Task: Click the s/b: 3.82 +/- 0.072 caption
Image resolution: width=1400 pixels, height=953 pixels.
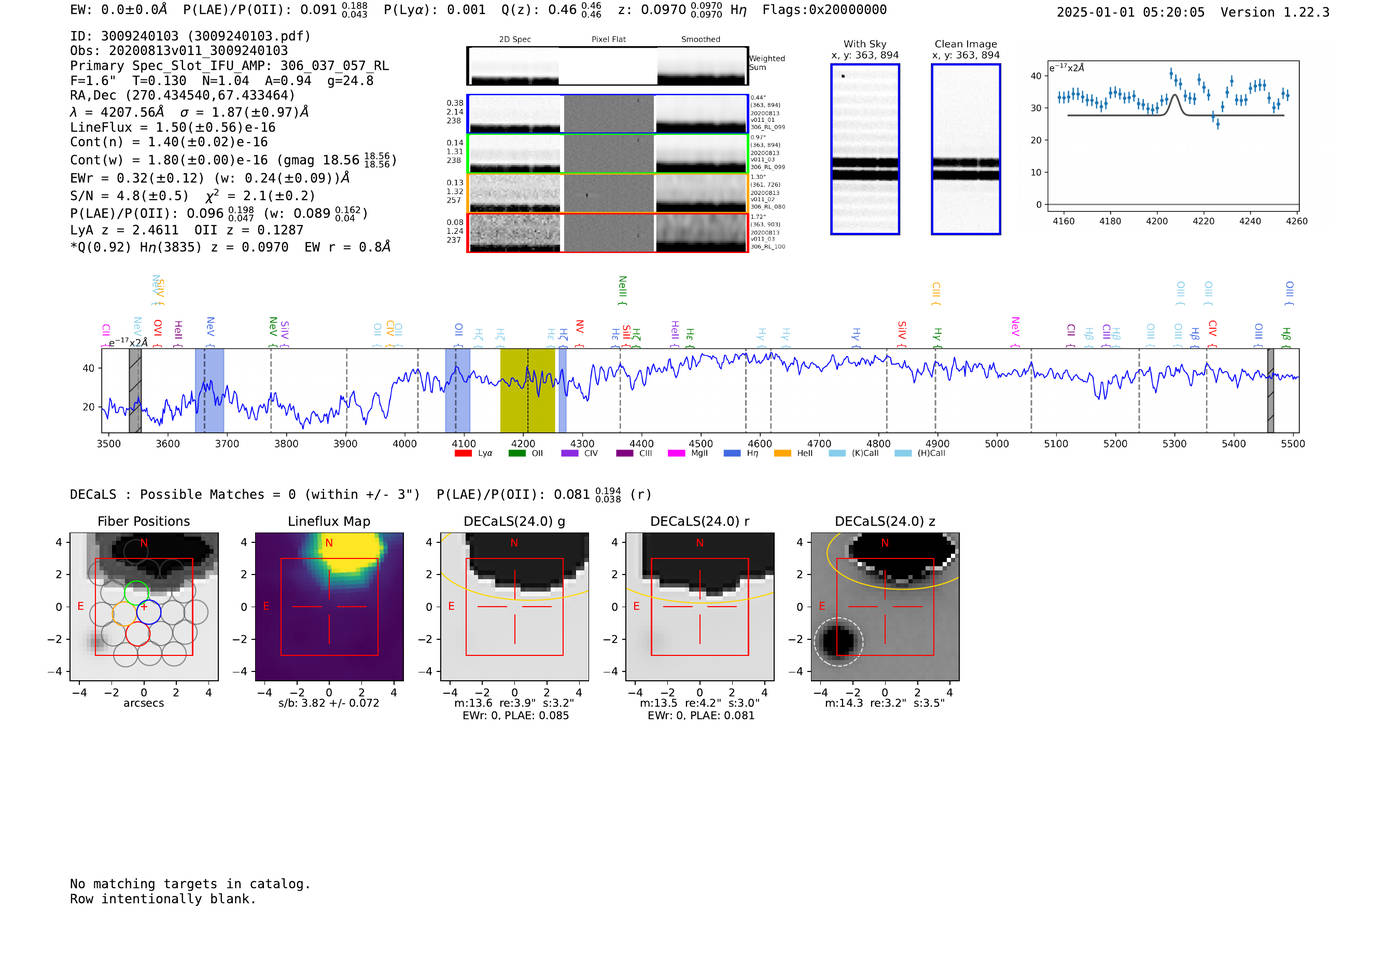Action: (329, 703)
